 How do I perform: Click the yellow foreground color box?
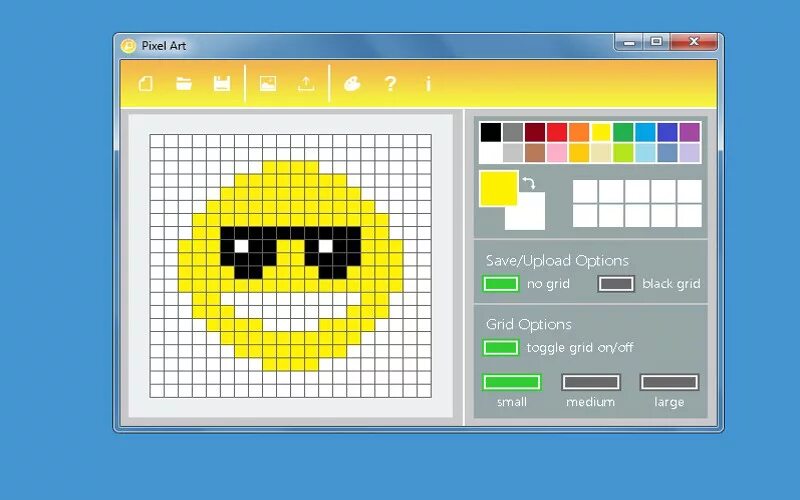[x=498, y=189]
